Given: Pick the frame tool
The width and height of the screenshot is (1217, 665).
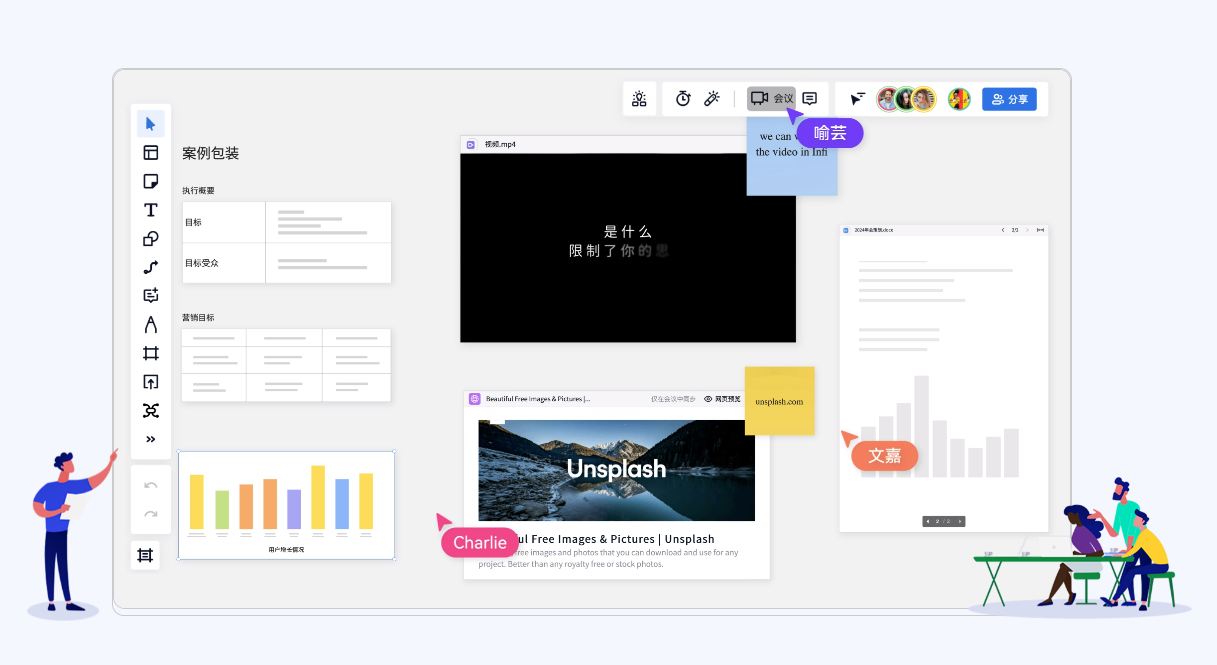Looking at the screenshot, I should (x=151, y=353).
